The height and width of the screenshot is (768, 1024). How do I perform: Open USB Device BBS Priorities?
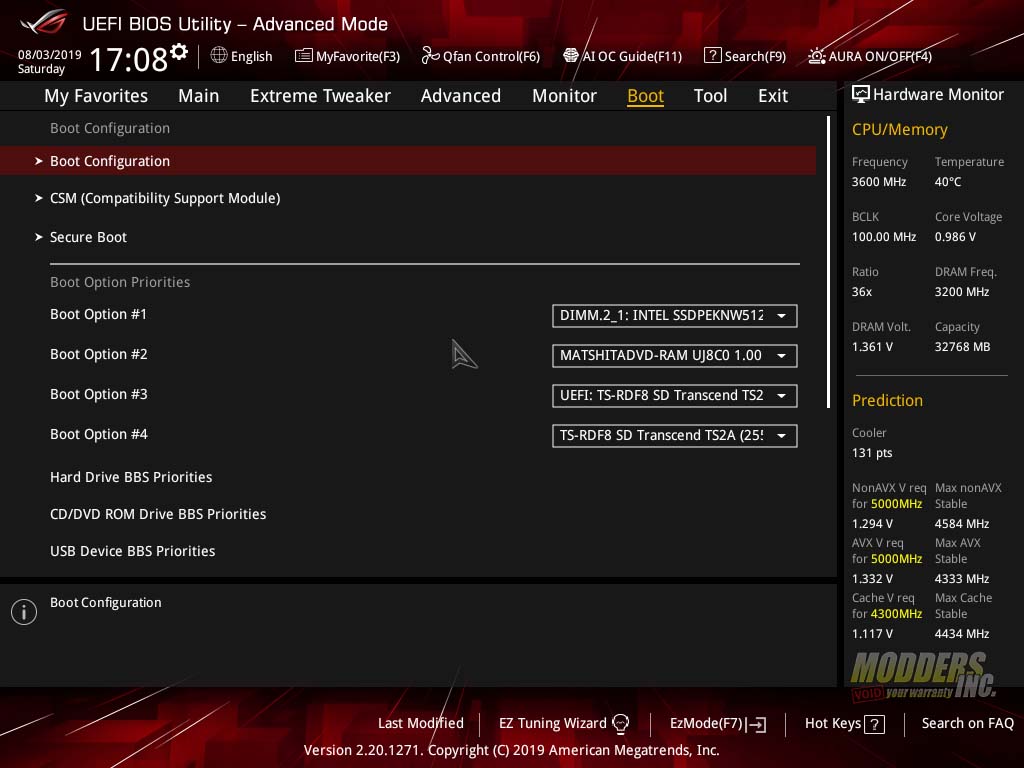pyautogui.click(x=133, y=551)
